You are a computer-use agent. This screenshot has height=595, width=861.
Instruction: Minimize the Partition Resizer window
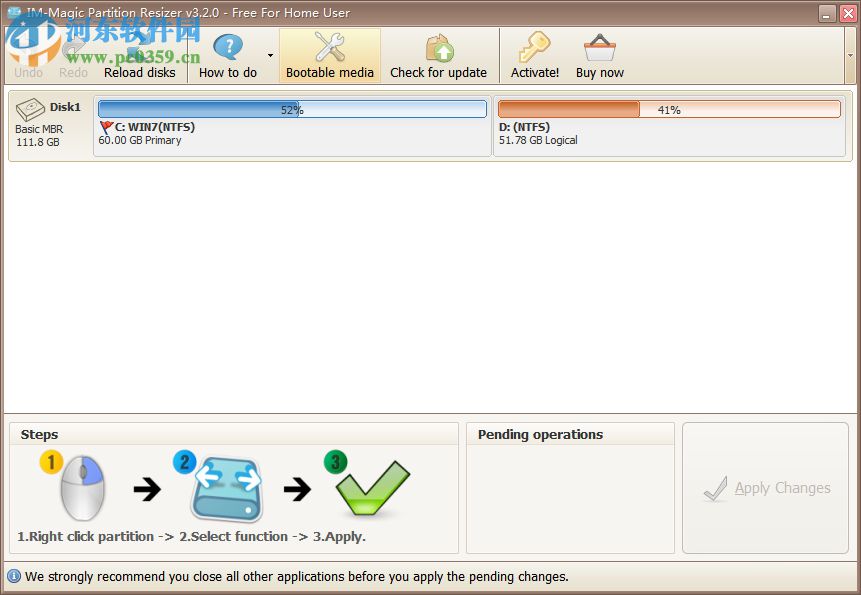[x=827, y=13]
